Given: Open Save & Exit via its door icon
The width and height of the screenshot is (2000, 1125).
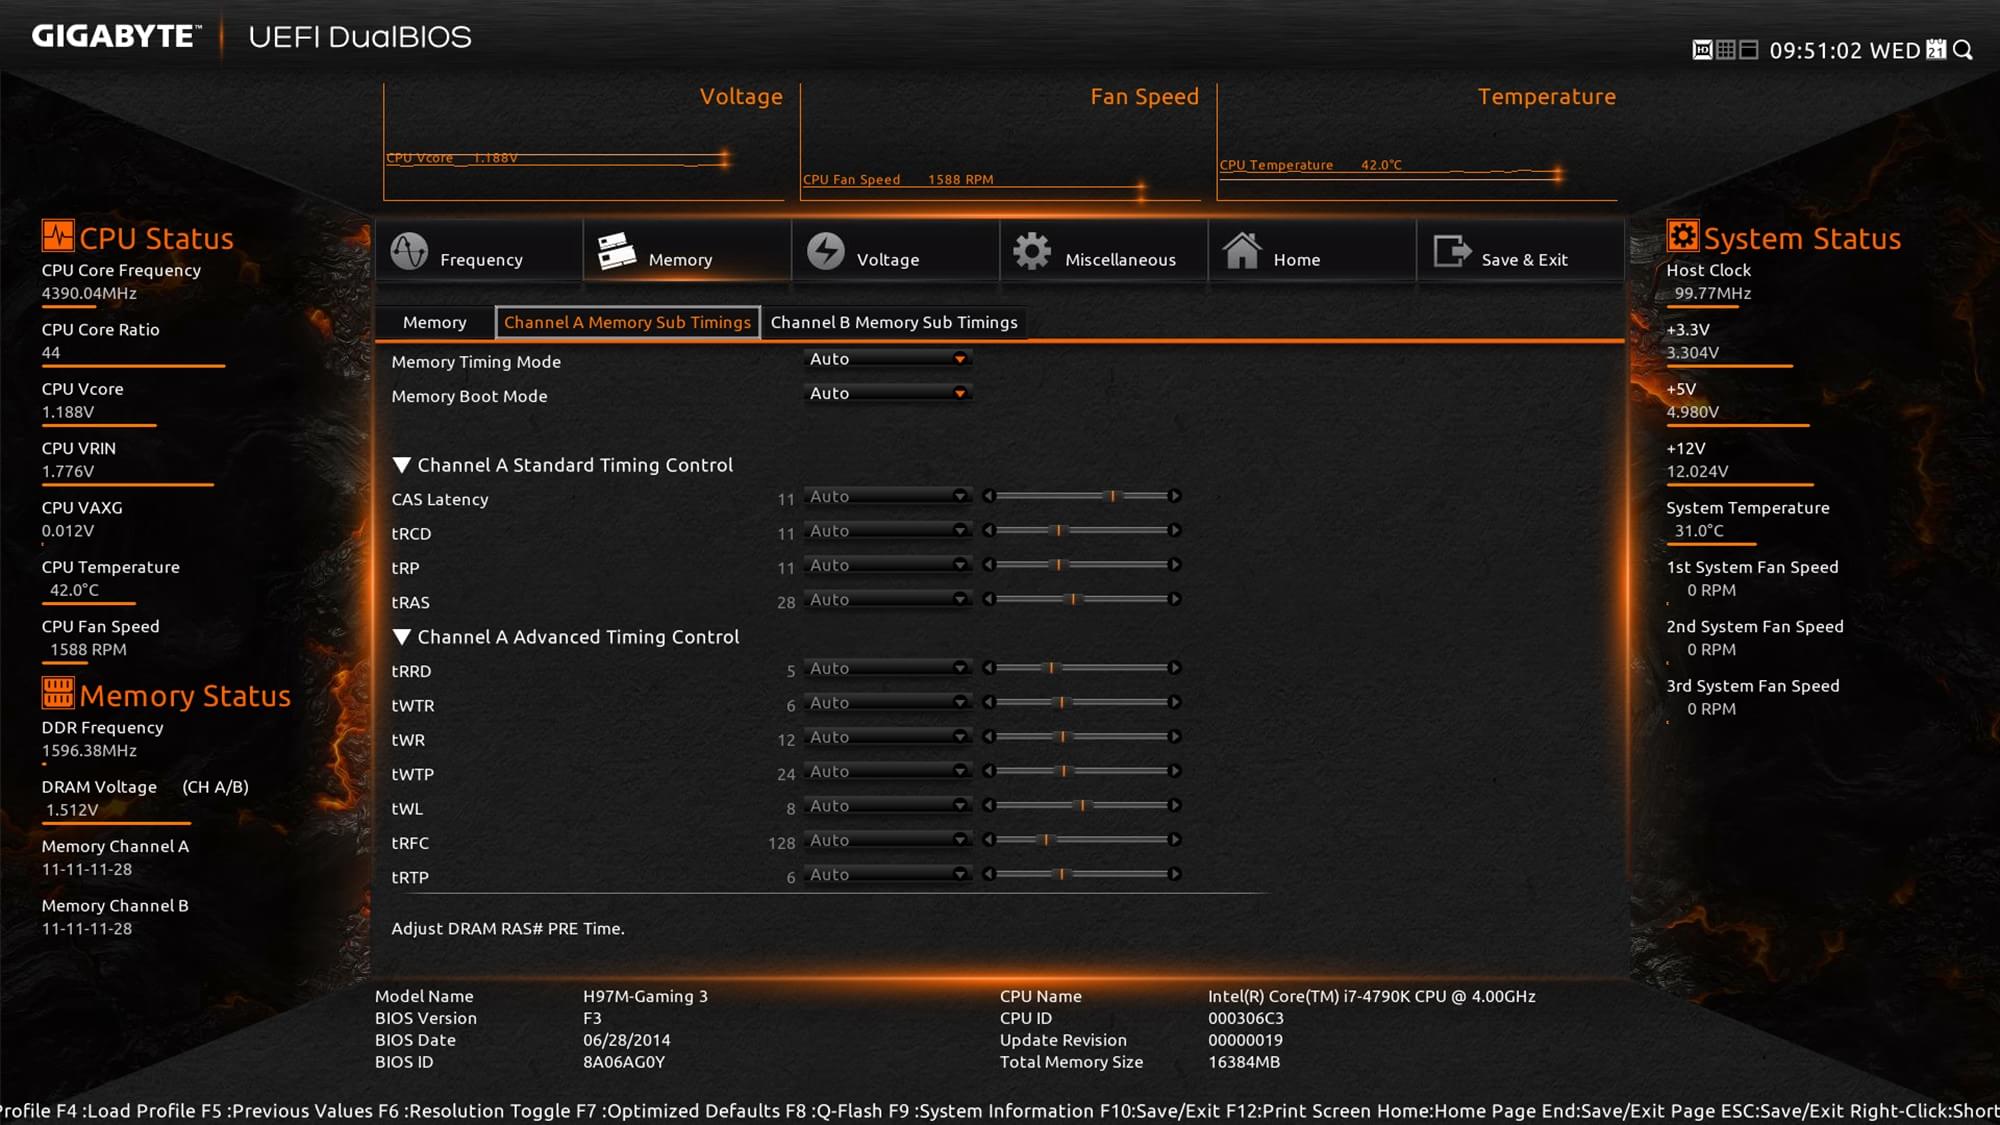Looking at the screenshot, I should tap(1452, 251).
